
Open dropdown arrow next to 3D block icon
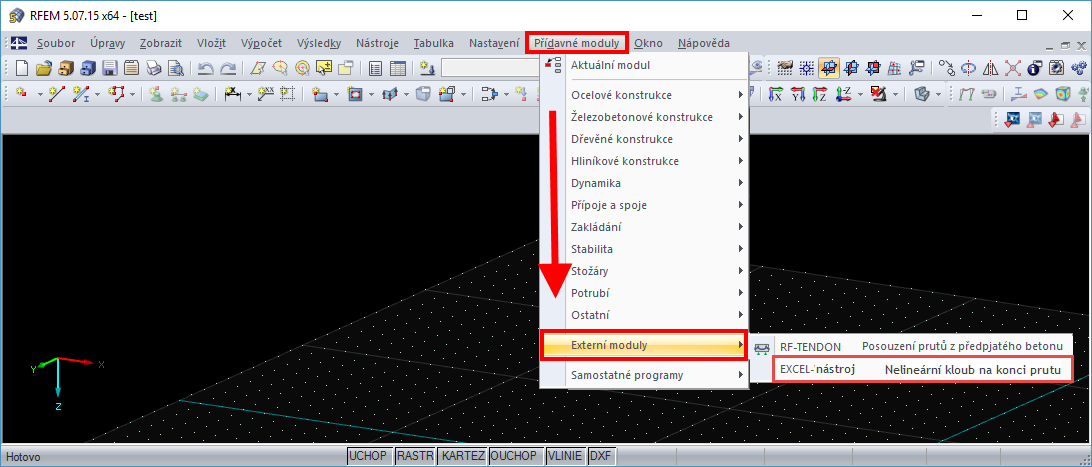click(939, 95)
